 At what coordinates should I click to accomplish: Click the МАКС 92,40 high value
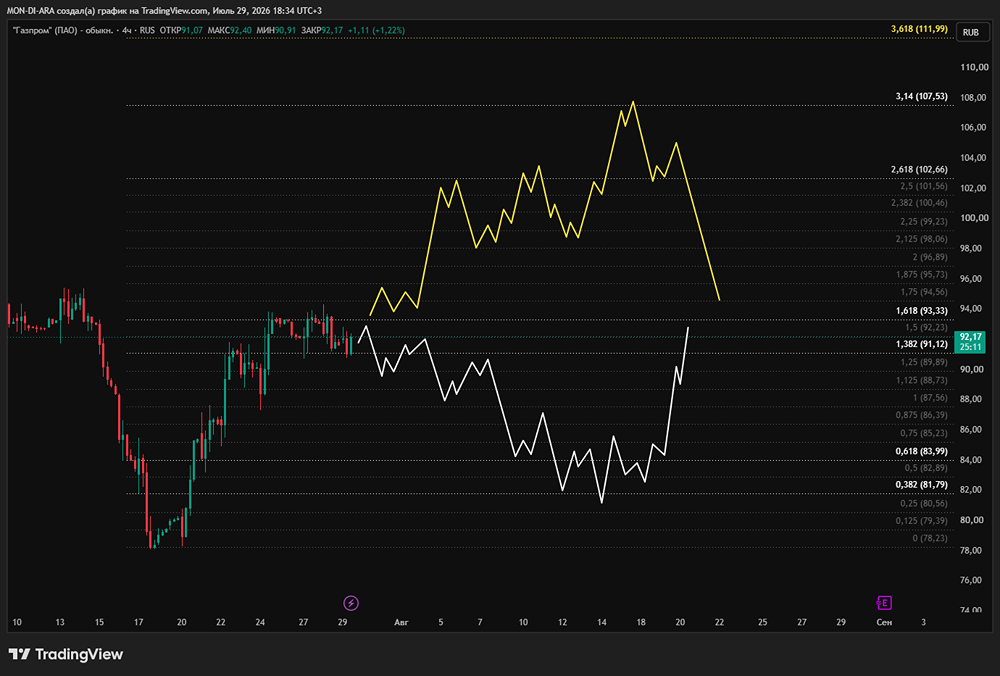pos(230,30)
